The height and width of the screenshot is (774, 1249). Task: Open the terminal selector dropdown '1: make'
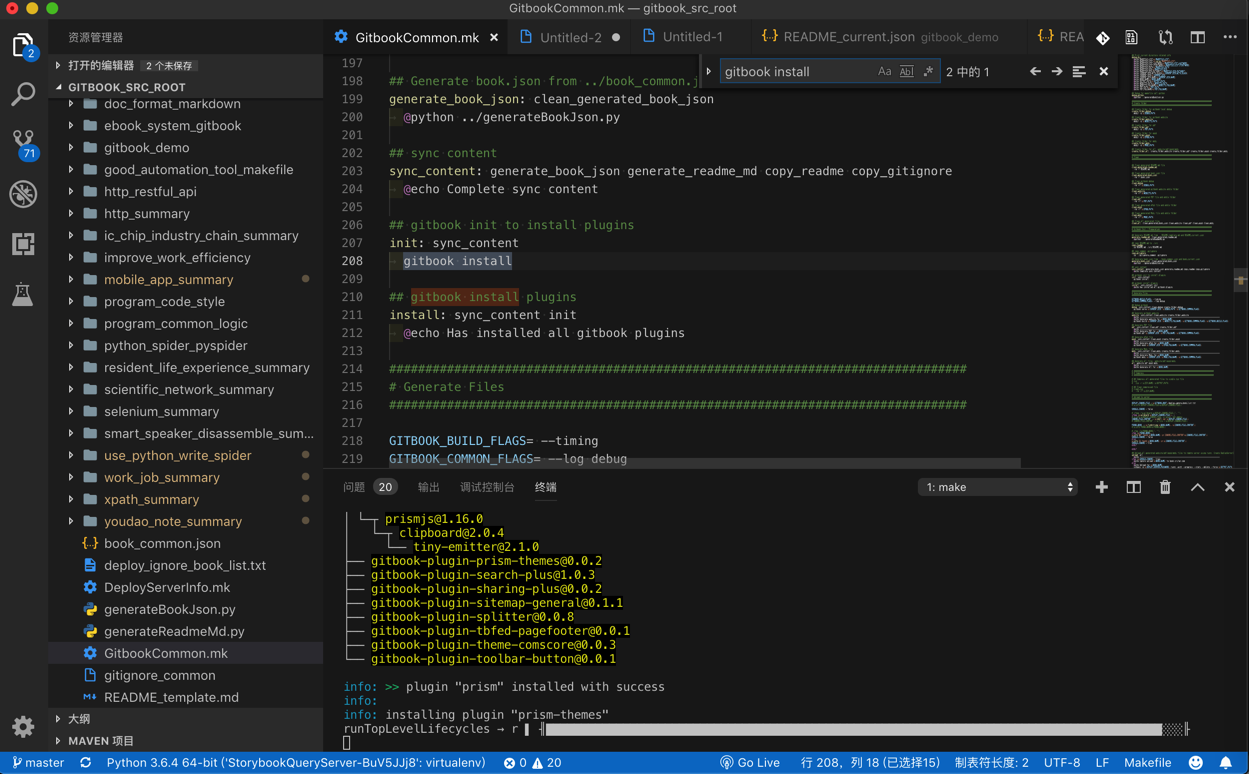pos(998,487)
